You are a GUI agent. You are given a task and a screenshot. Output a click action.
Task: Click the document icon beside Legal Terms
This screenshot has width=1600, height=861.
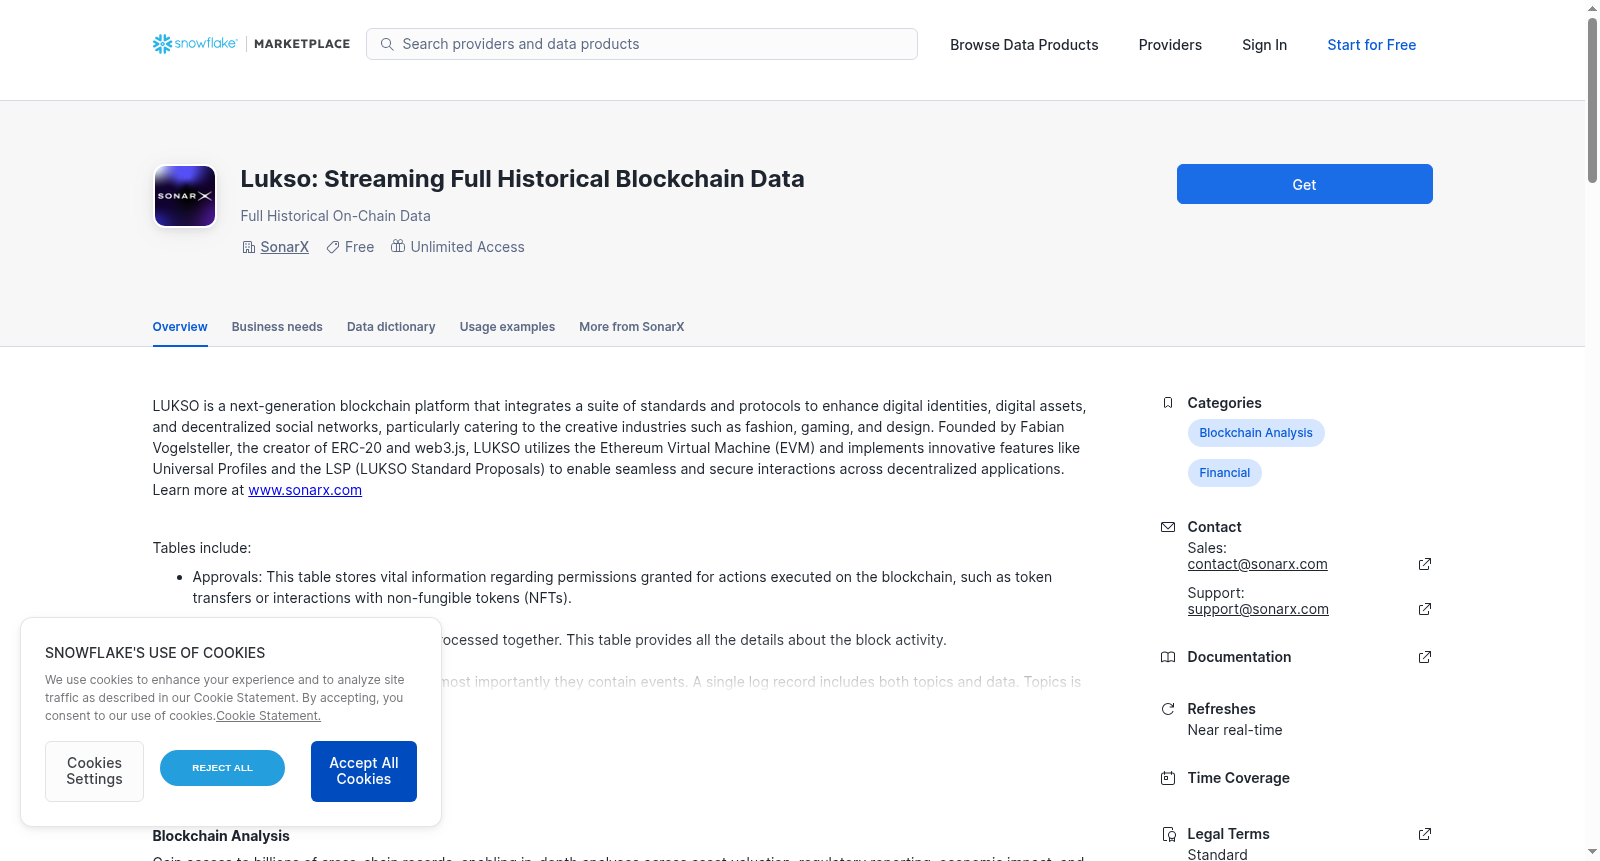tap(1168, 834)
